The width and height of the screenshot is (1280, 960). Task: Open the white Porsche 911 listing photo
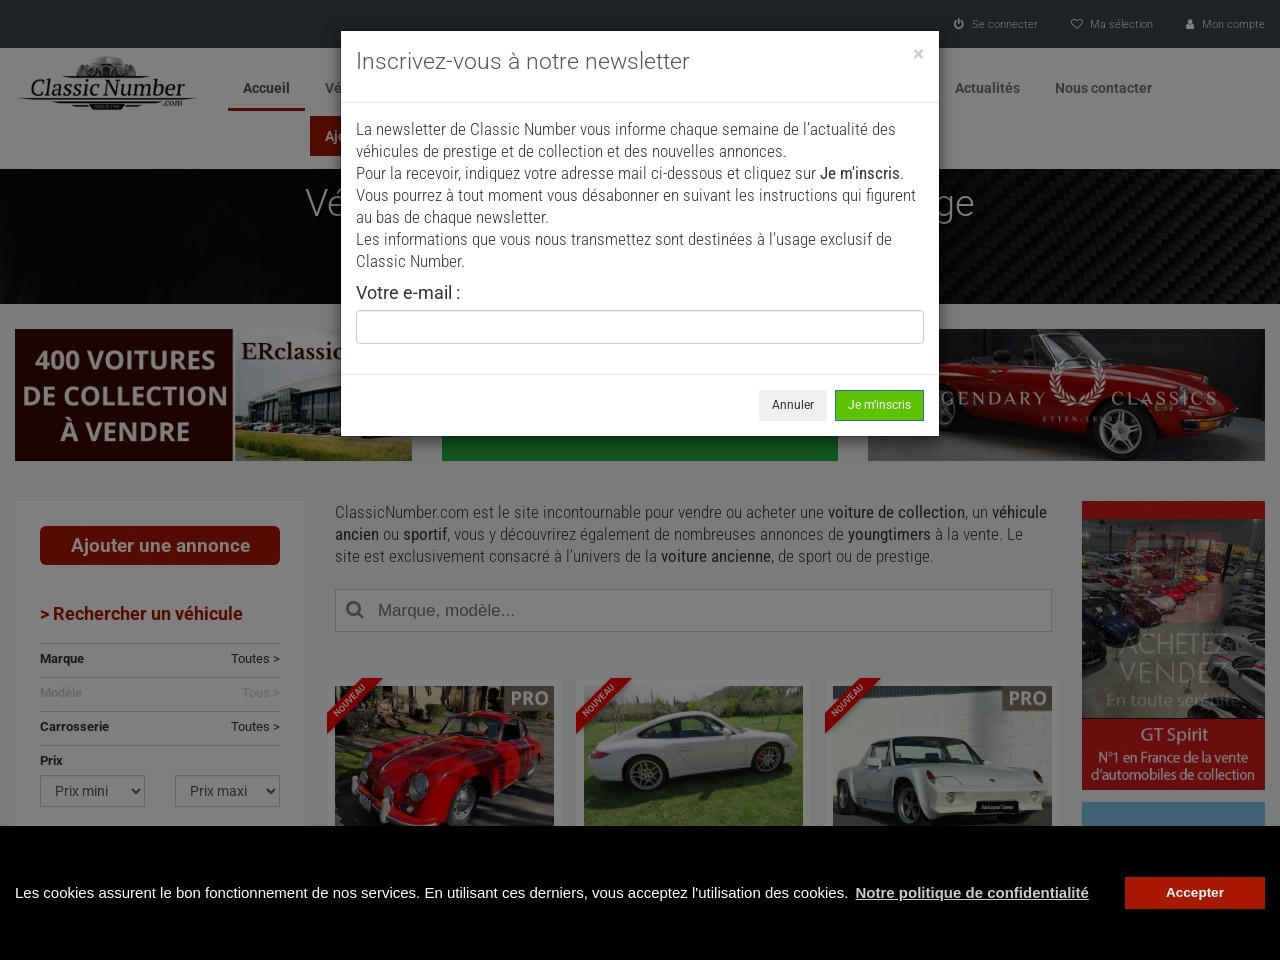click(x=693, y=756)
